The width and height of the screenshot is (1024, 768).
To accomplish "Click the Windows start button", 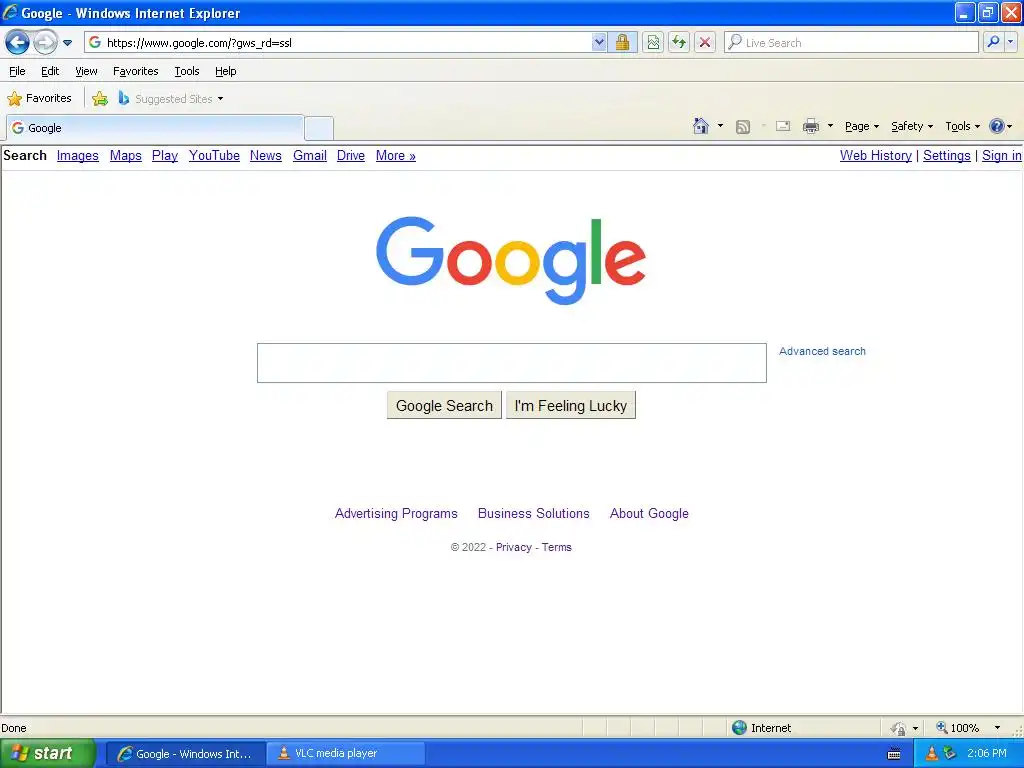I will (48, 754).
